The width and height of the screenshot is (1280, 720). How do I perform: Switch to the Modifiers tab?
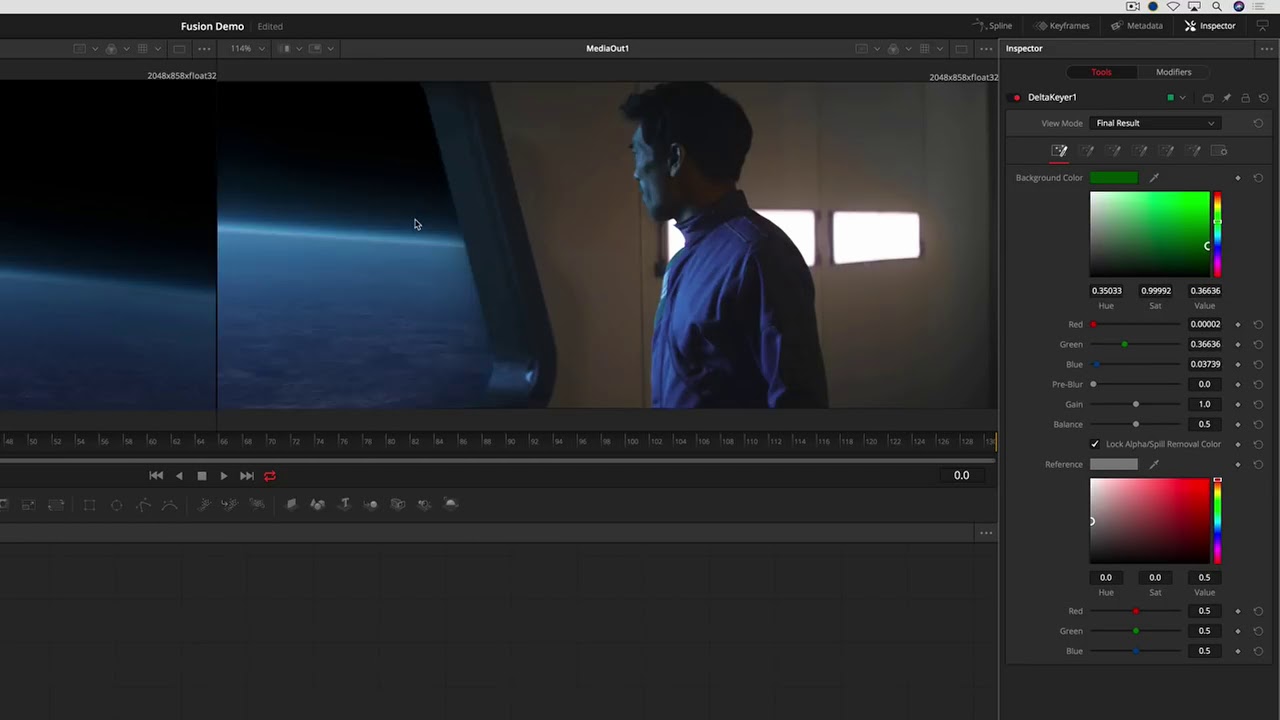point(1173,72)
